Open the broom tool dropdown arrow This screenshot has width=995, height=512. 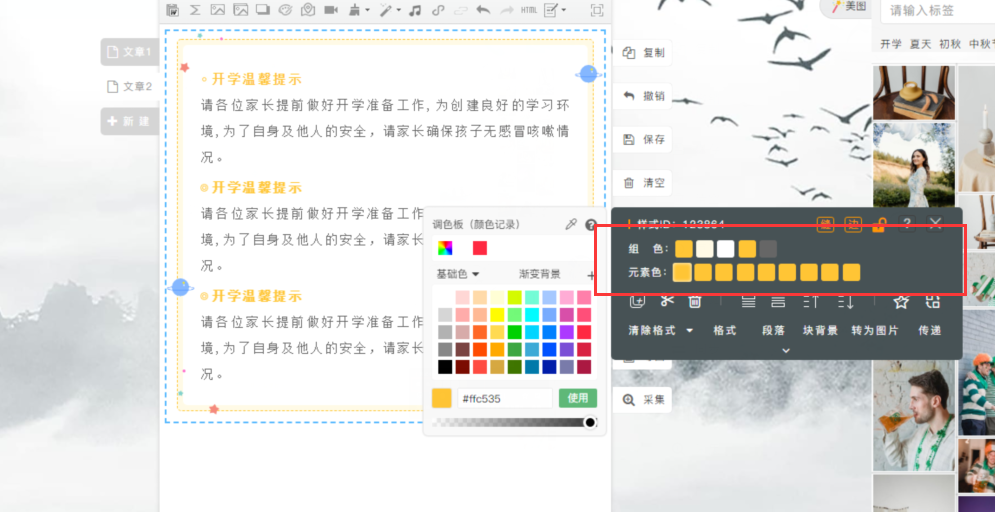pyautogui.click(x=367, y=10)
